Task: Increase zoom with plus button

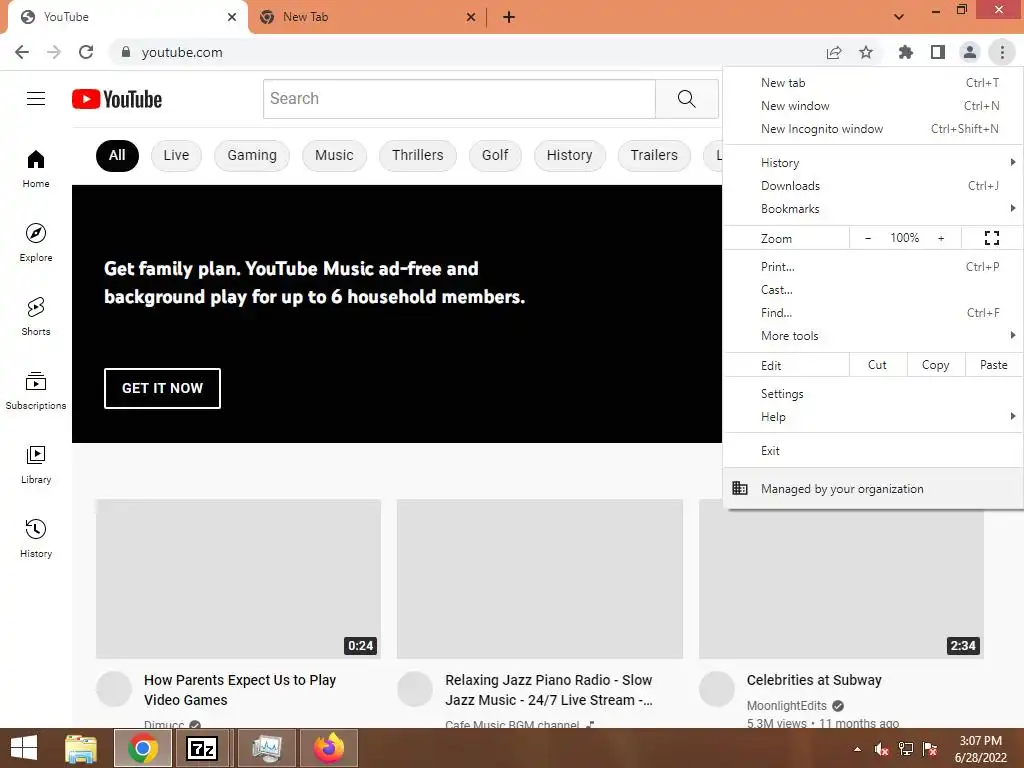Action: click(941, 238)
